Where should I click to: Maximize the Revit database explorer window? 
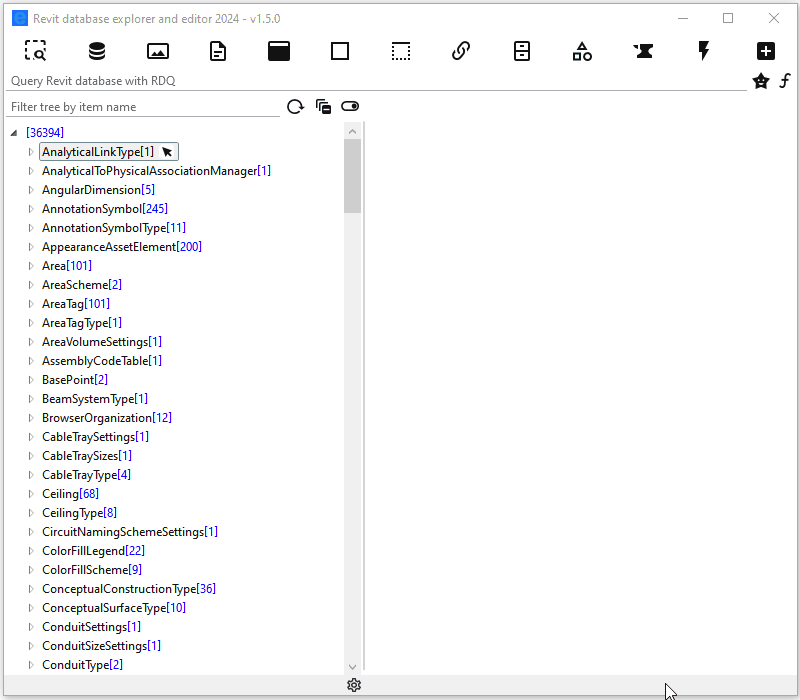[x=728, y=18]
